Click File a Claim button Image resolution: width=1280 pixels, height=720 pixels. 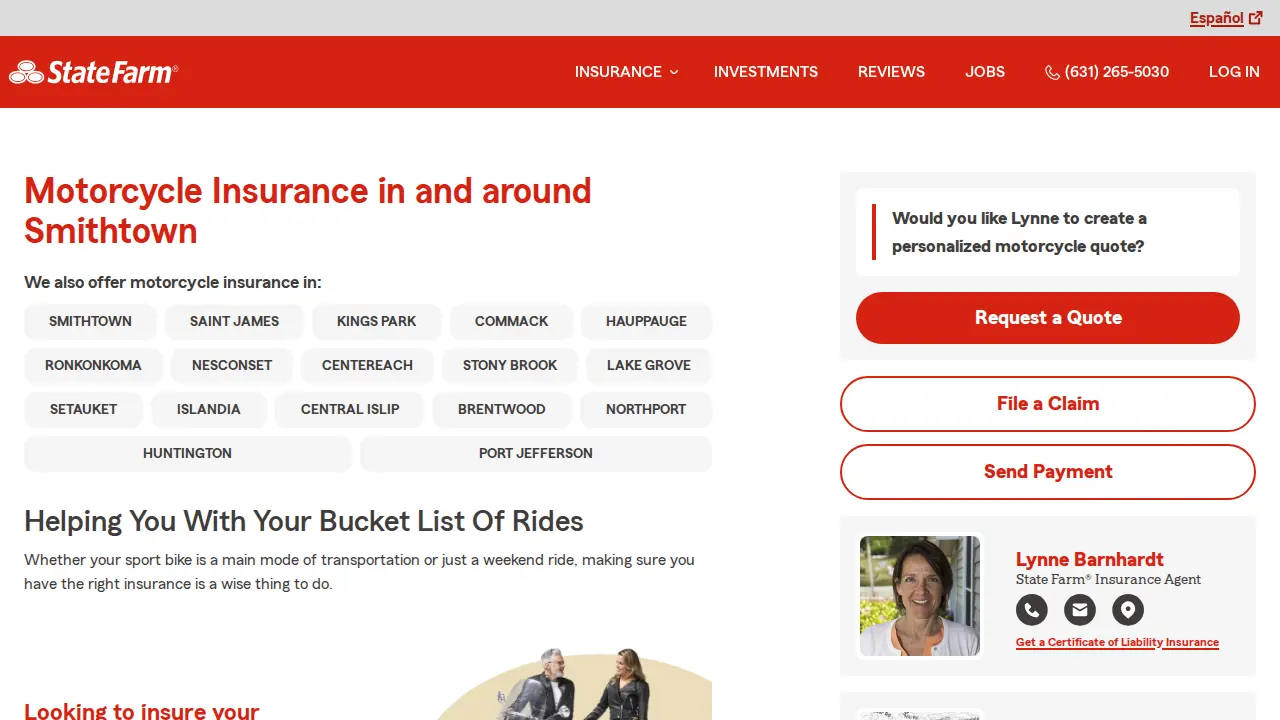[1048, 404]
